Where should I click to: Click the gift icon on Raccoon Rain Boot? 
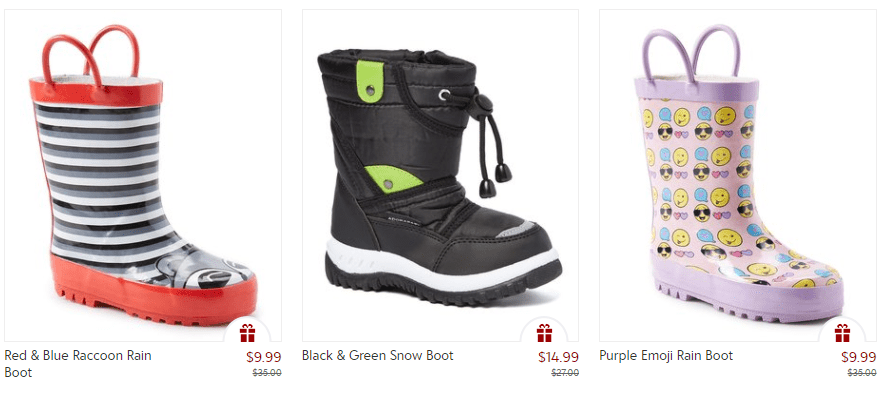[x=247, y=333]
